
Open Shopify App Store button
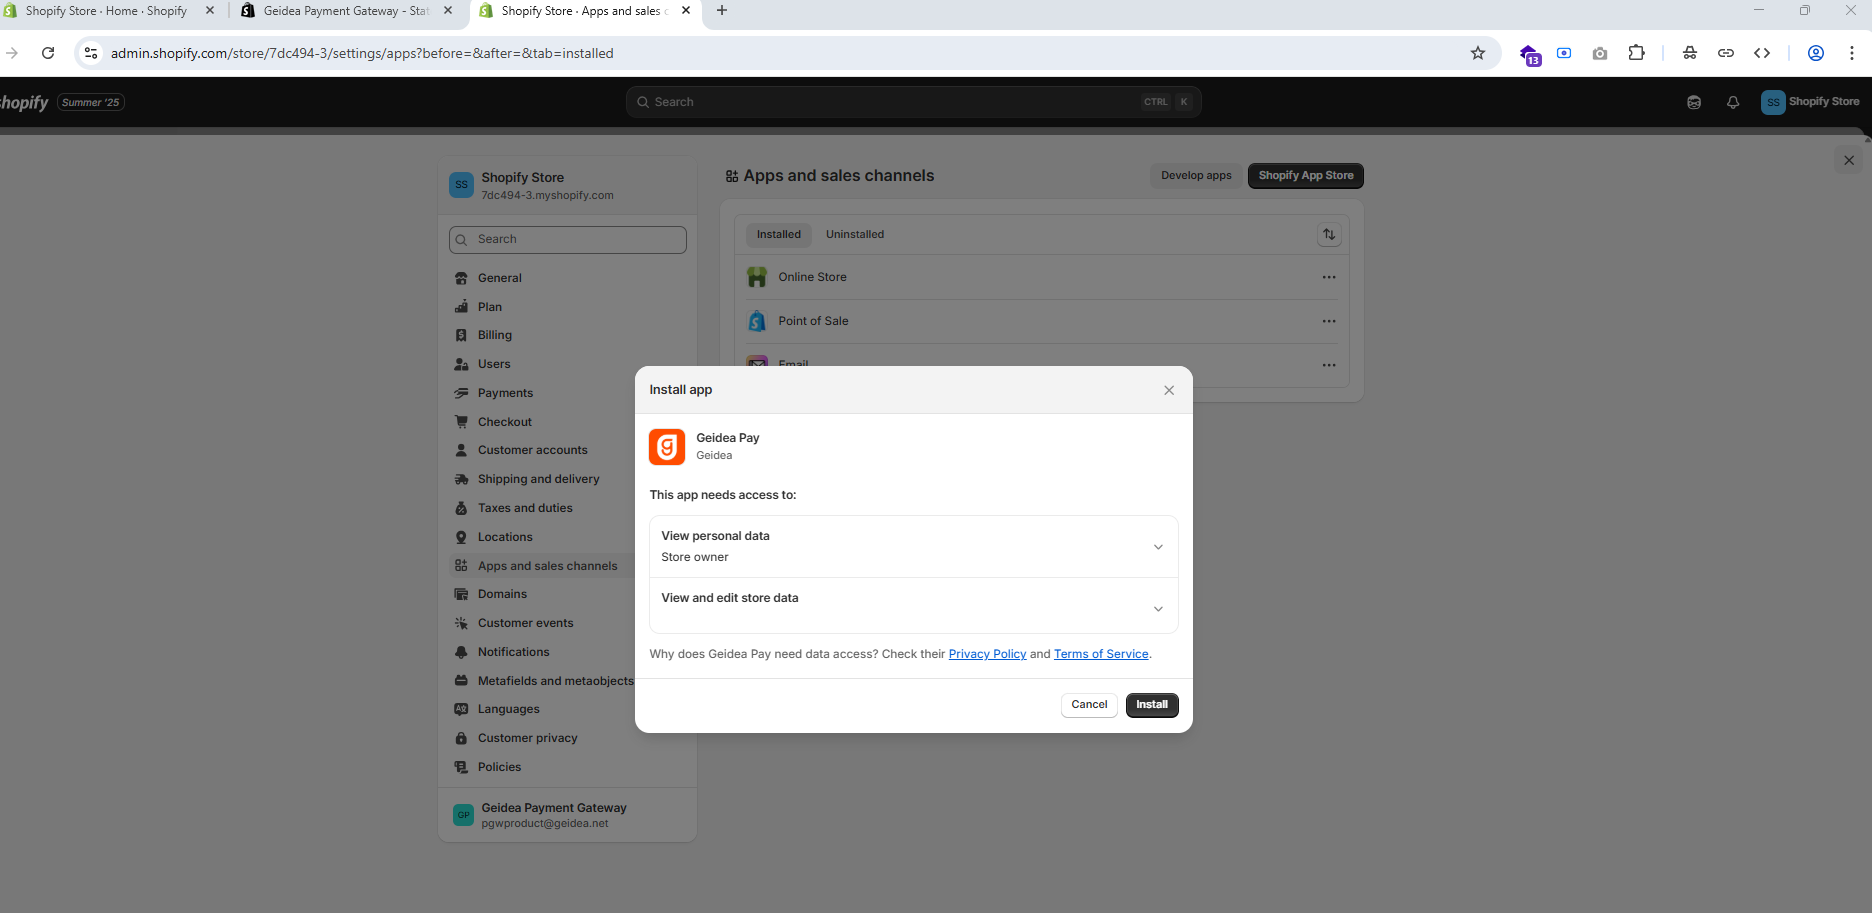(x=1306, y=176)
